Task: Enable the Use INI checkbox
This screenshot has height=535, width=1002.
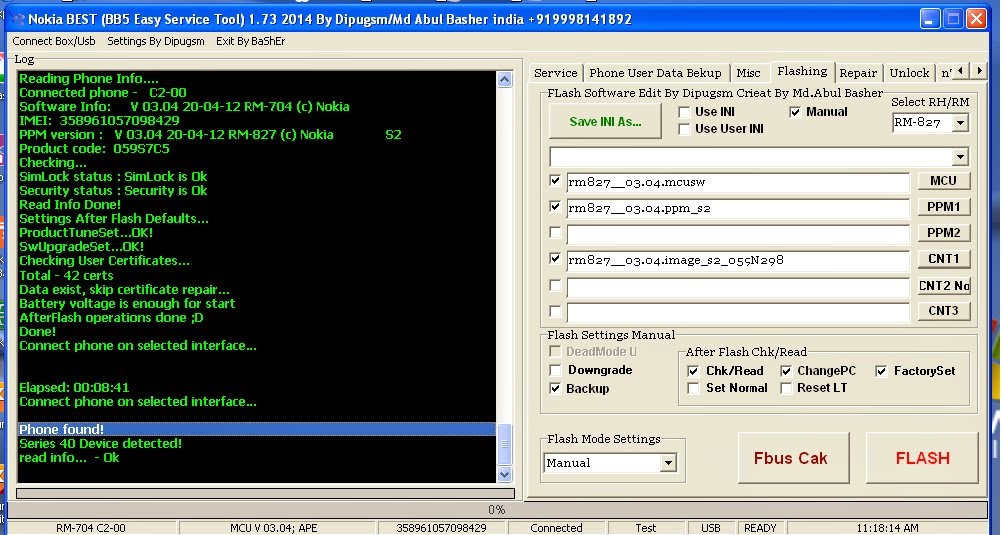Action: pyautogui.click(x=684, y=112)
